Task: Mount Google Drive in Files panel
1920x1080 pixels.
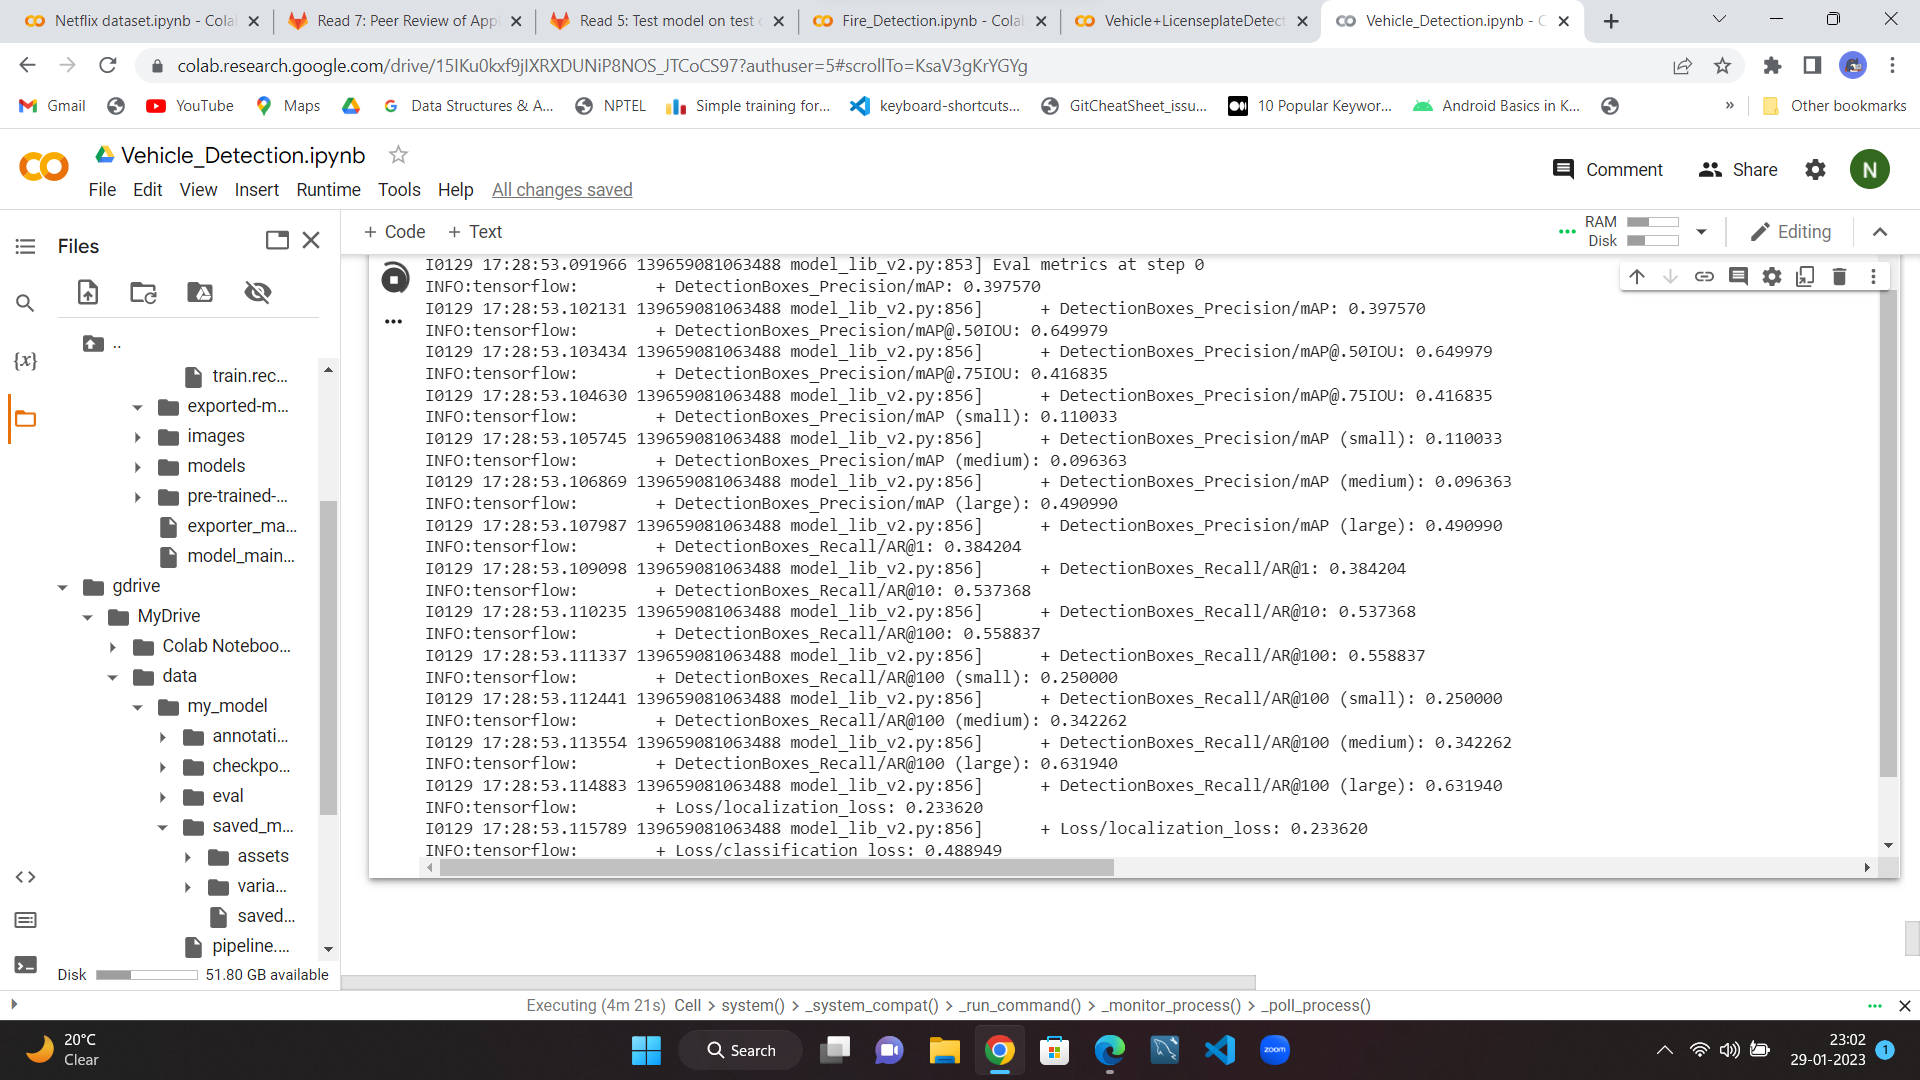Action: pos(200,292)
